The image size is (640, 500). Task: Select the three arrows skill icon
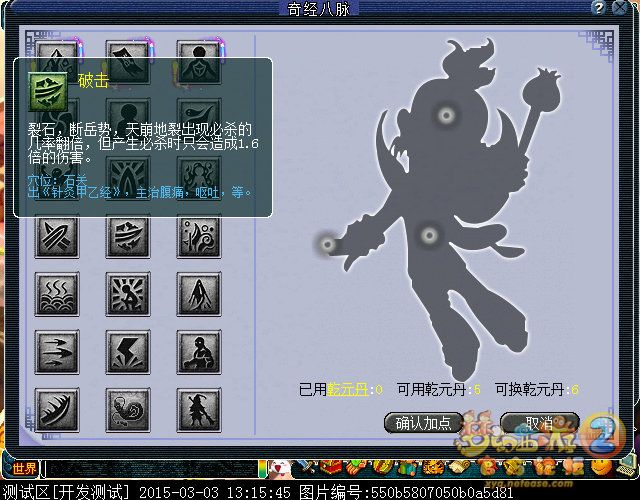(57, 352)
